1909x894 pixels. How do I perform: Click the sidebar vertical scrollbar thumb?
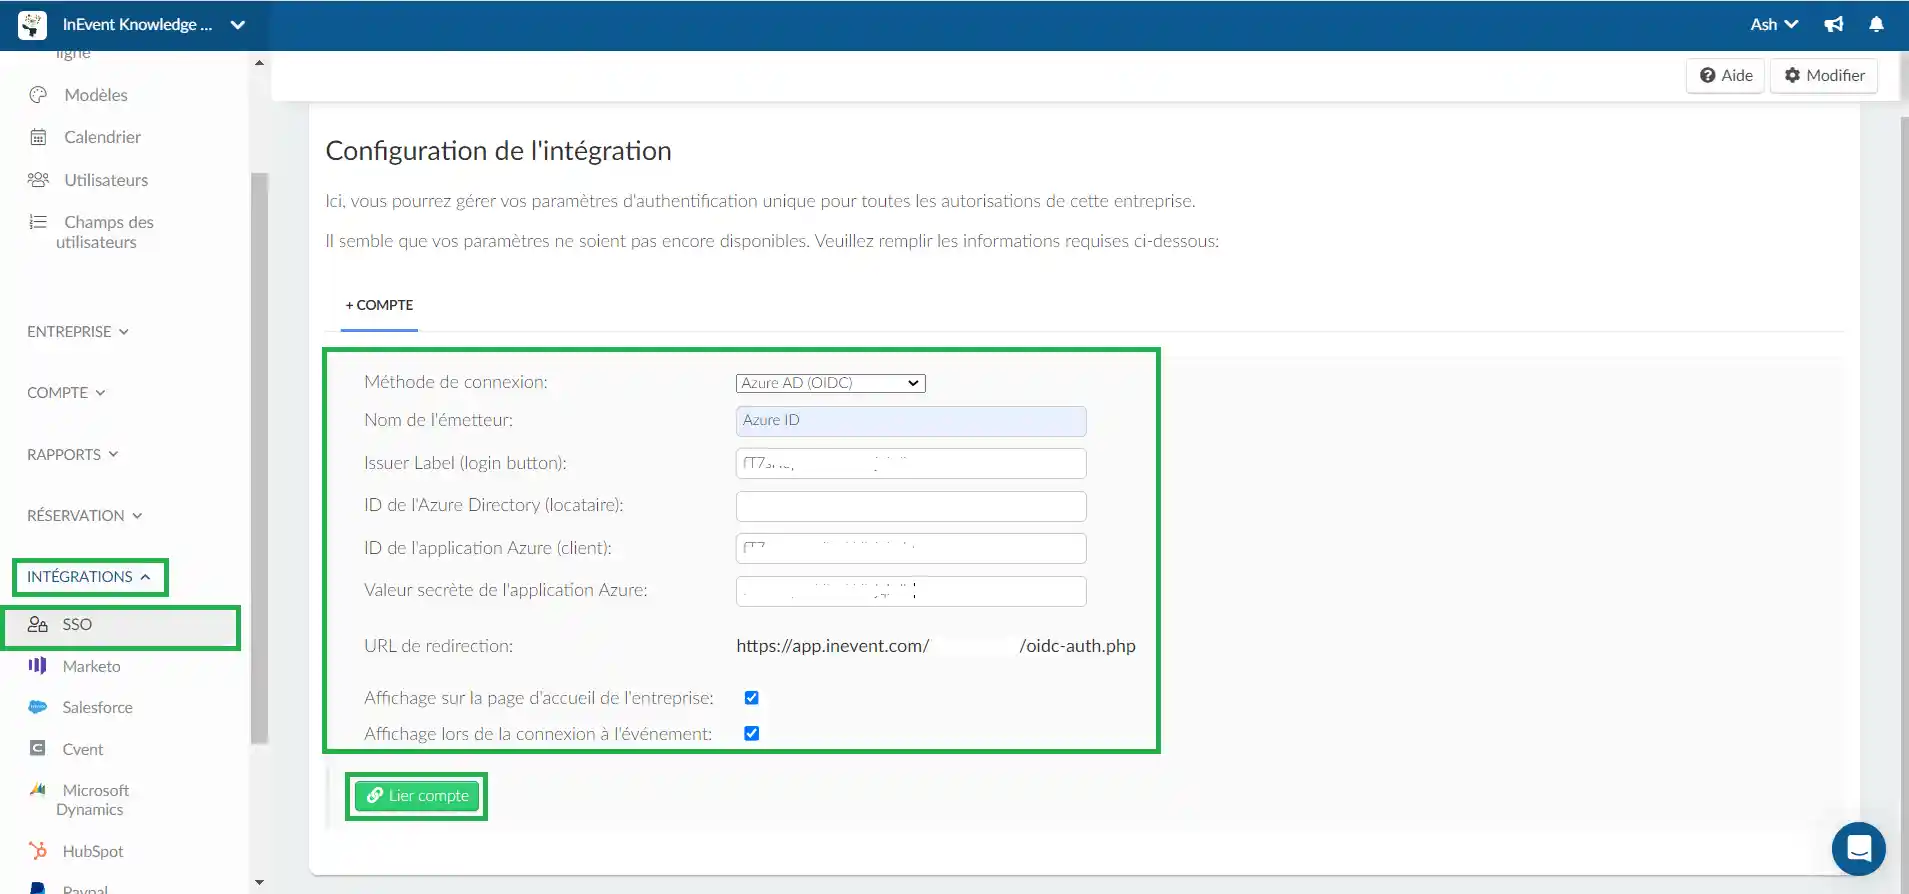pyautogui.click(x=259, y=458)
